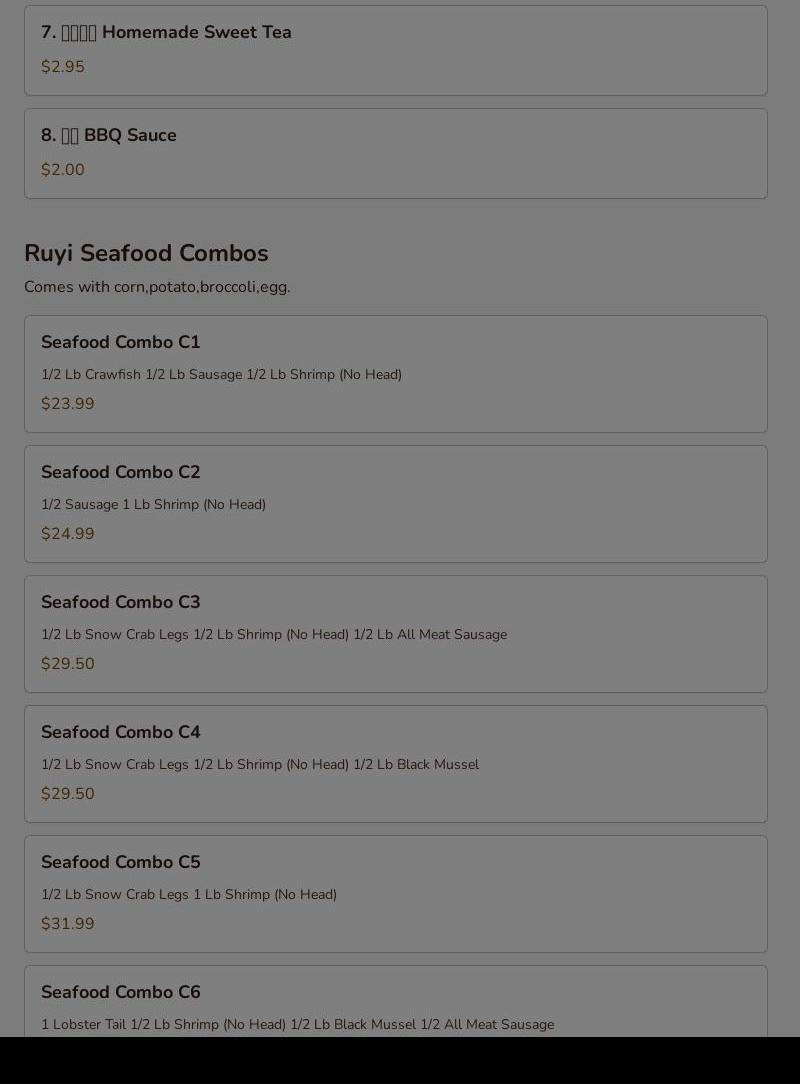The width and height of the screenshot is (800, 1084).
Task: Click the Combo C4 Black Mussel description
Action: point(260,765)
